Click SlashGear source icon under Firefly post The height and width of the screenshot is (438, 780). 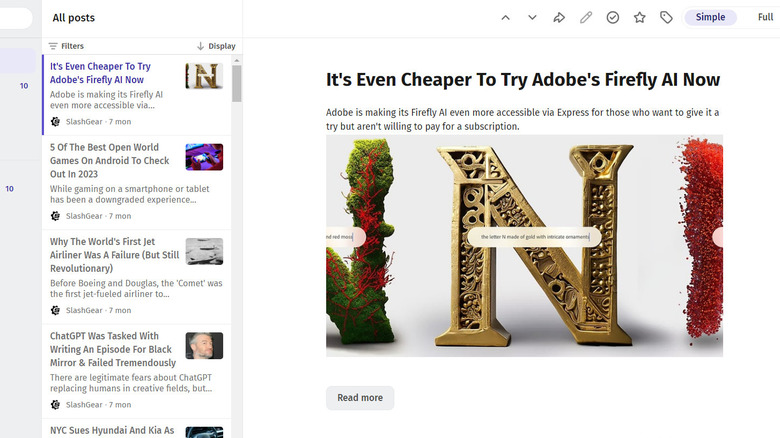point(56,122)
